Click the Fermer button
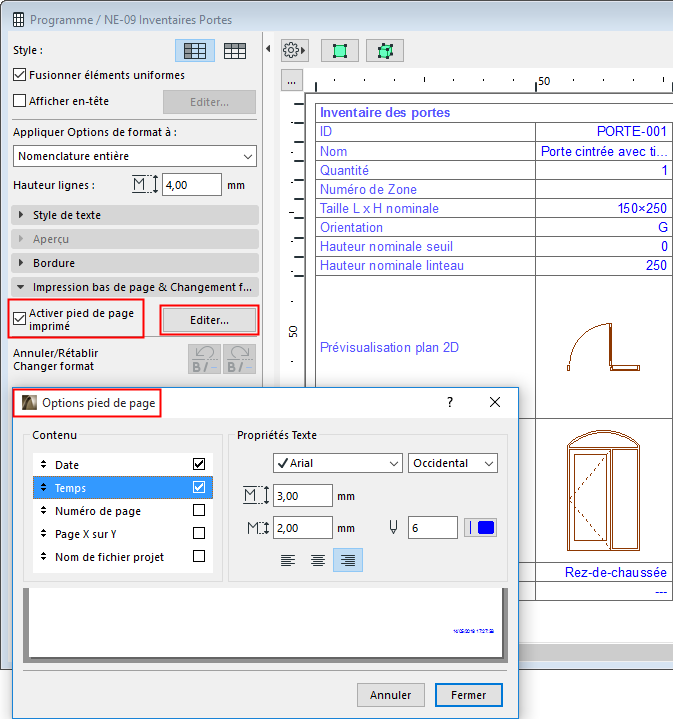The height and width of the screenshot is (719, 673). coord(468,695)
